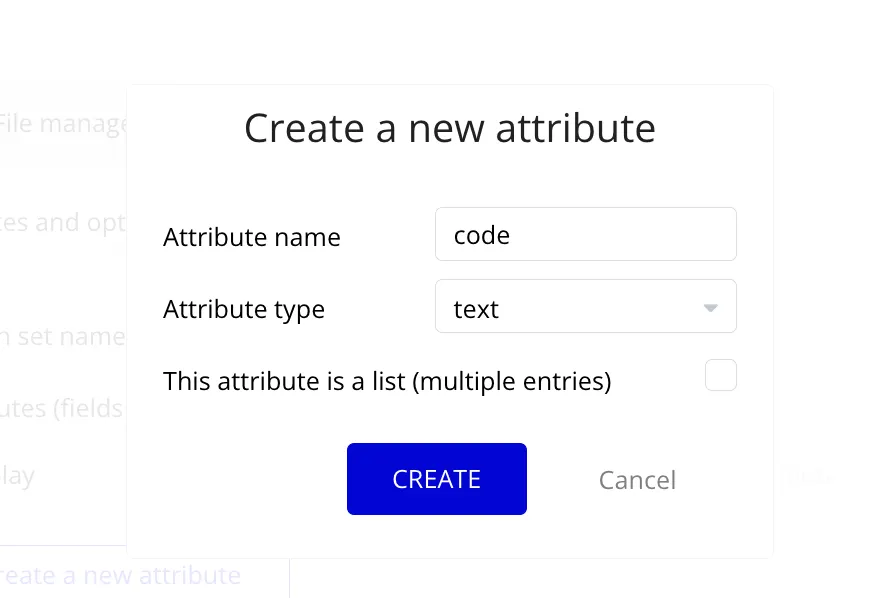Place cursor on the word 'code'

pos(482,235)
